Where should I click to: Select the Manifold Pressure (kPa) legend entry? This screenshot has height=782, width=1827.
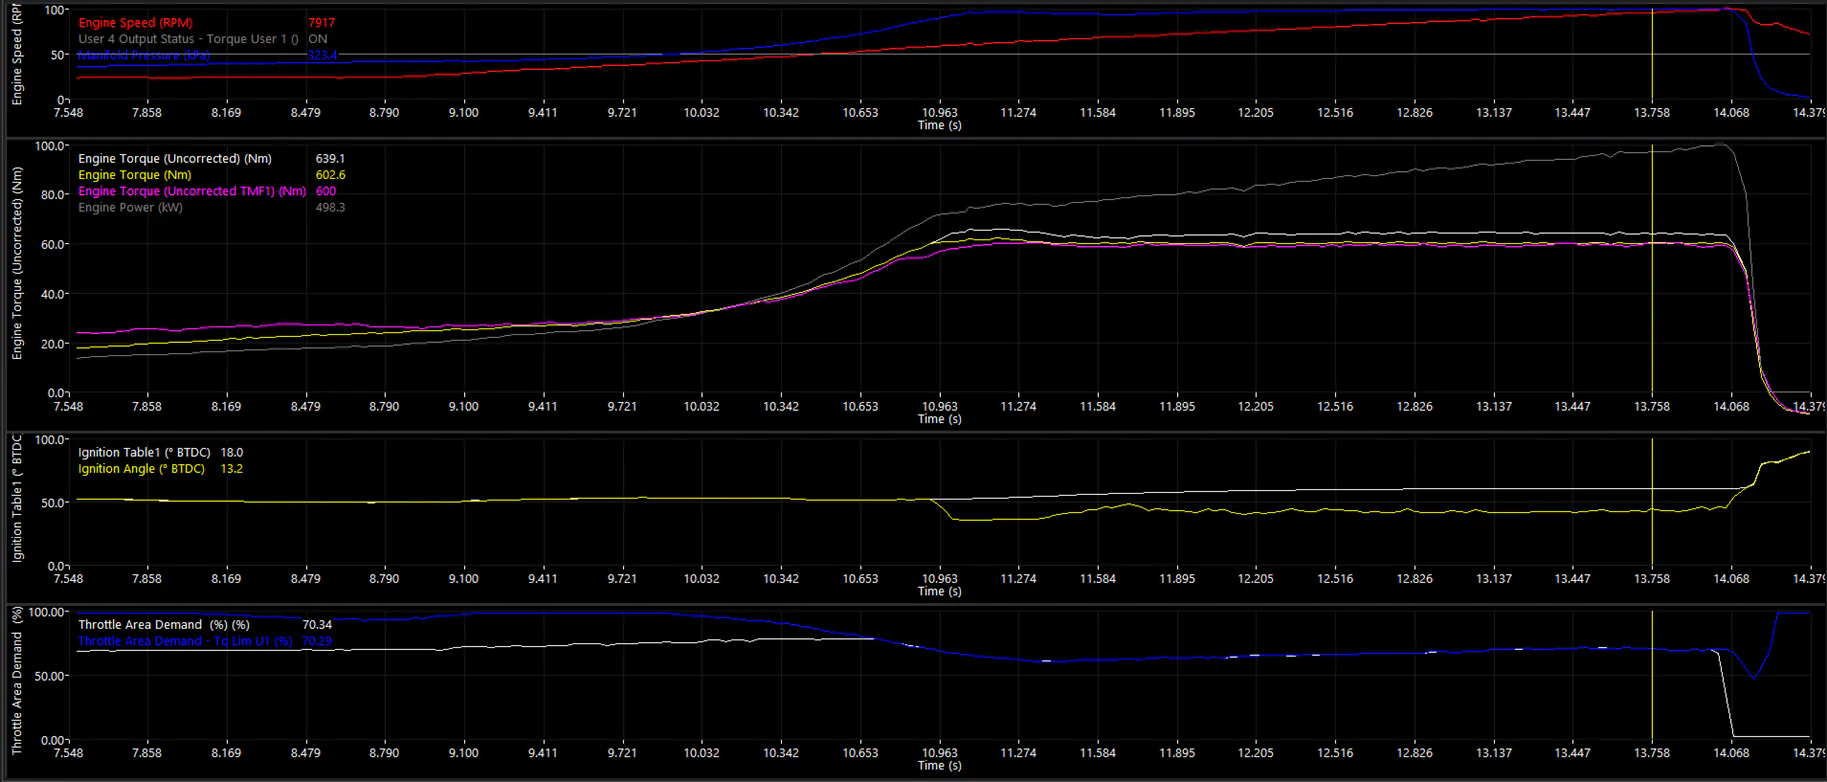coord(144,55)
